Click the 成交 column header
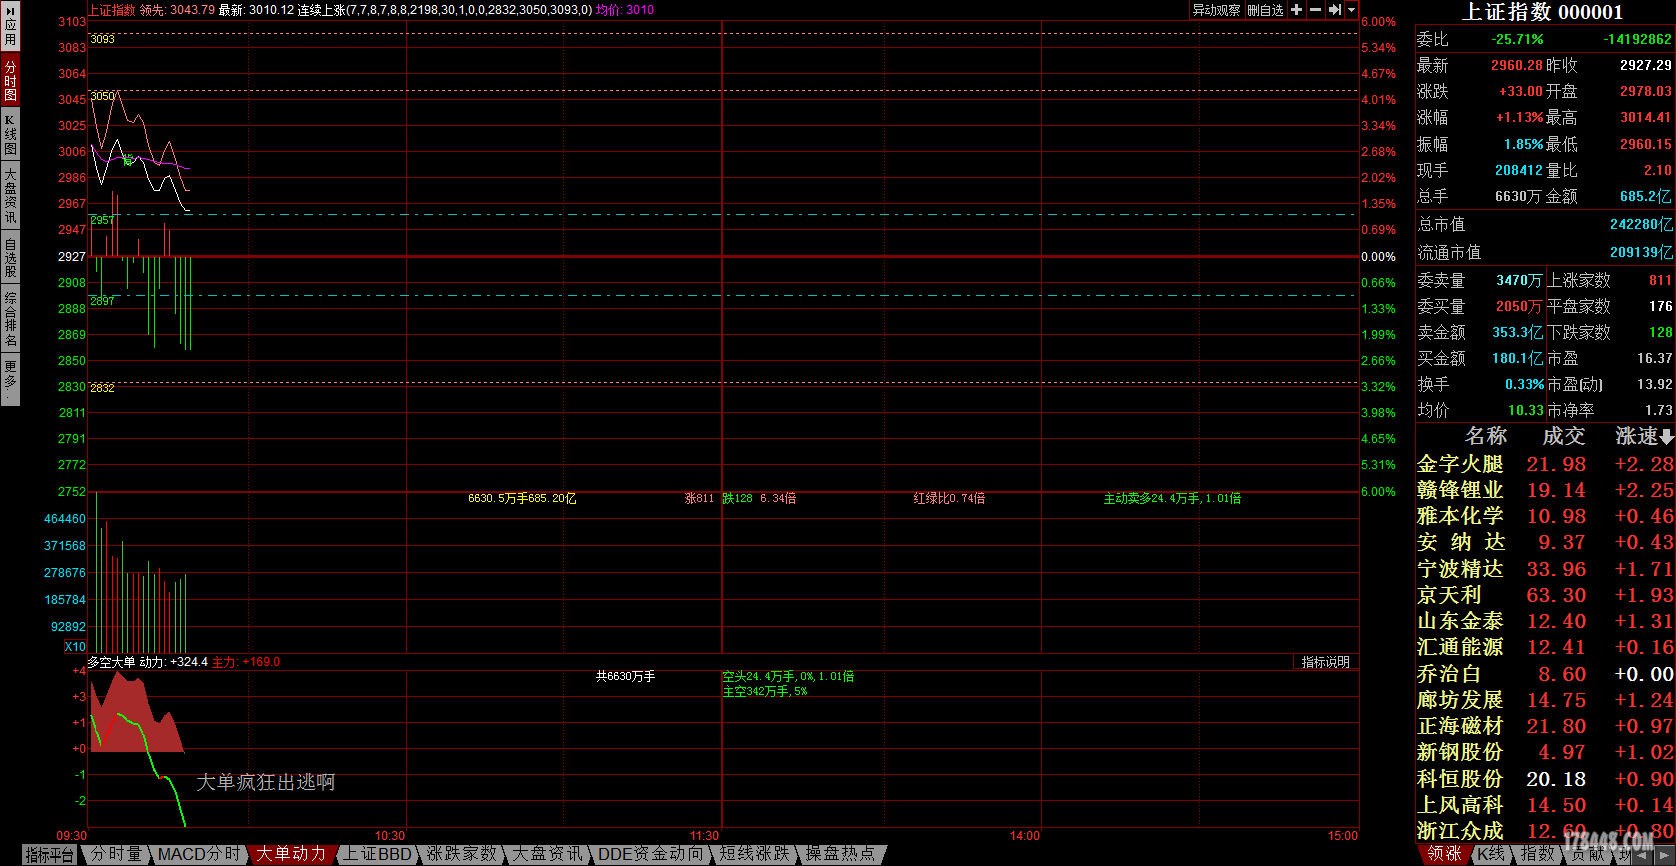The width and height of the screenshot is (1676, 866). pos(1563,436)
